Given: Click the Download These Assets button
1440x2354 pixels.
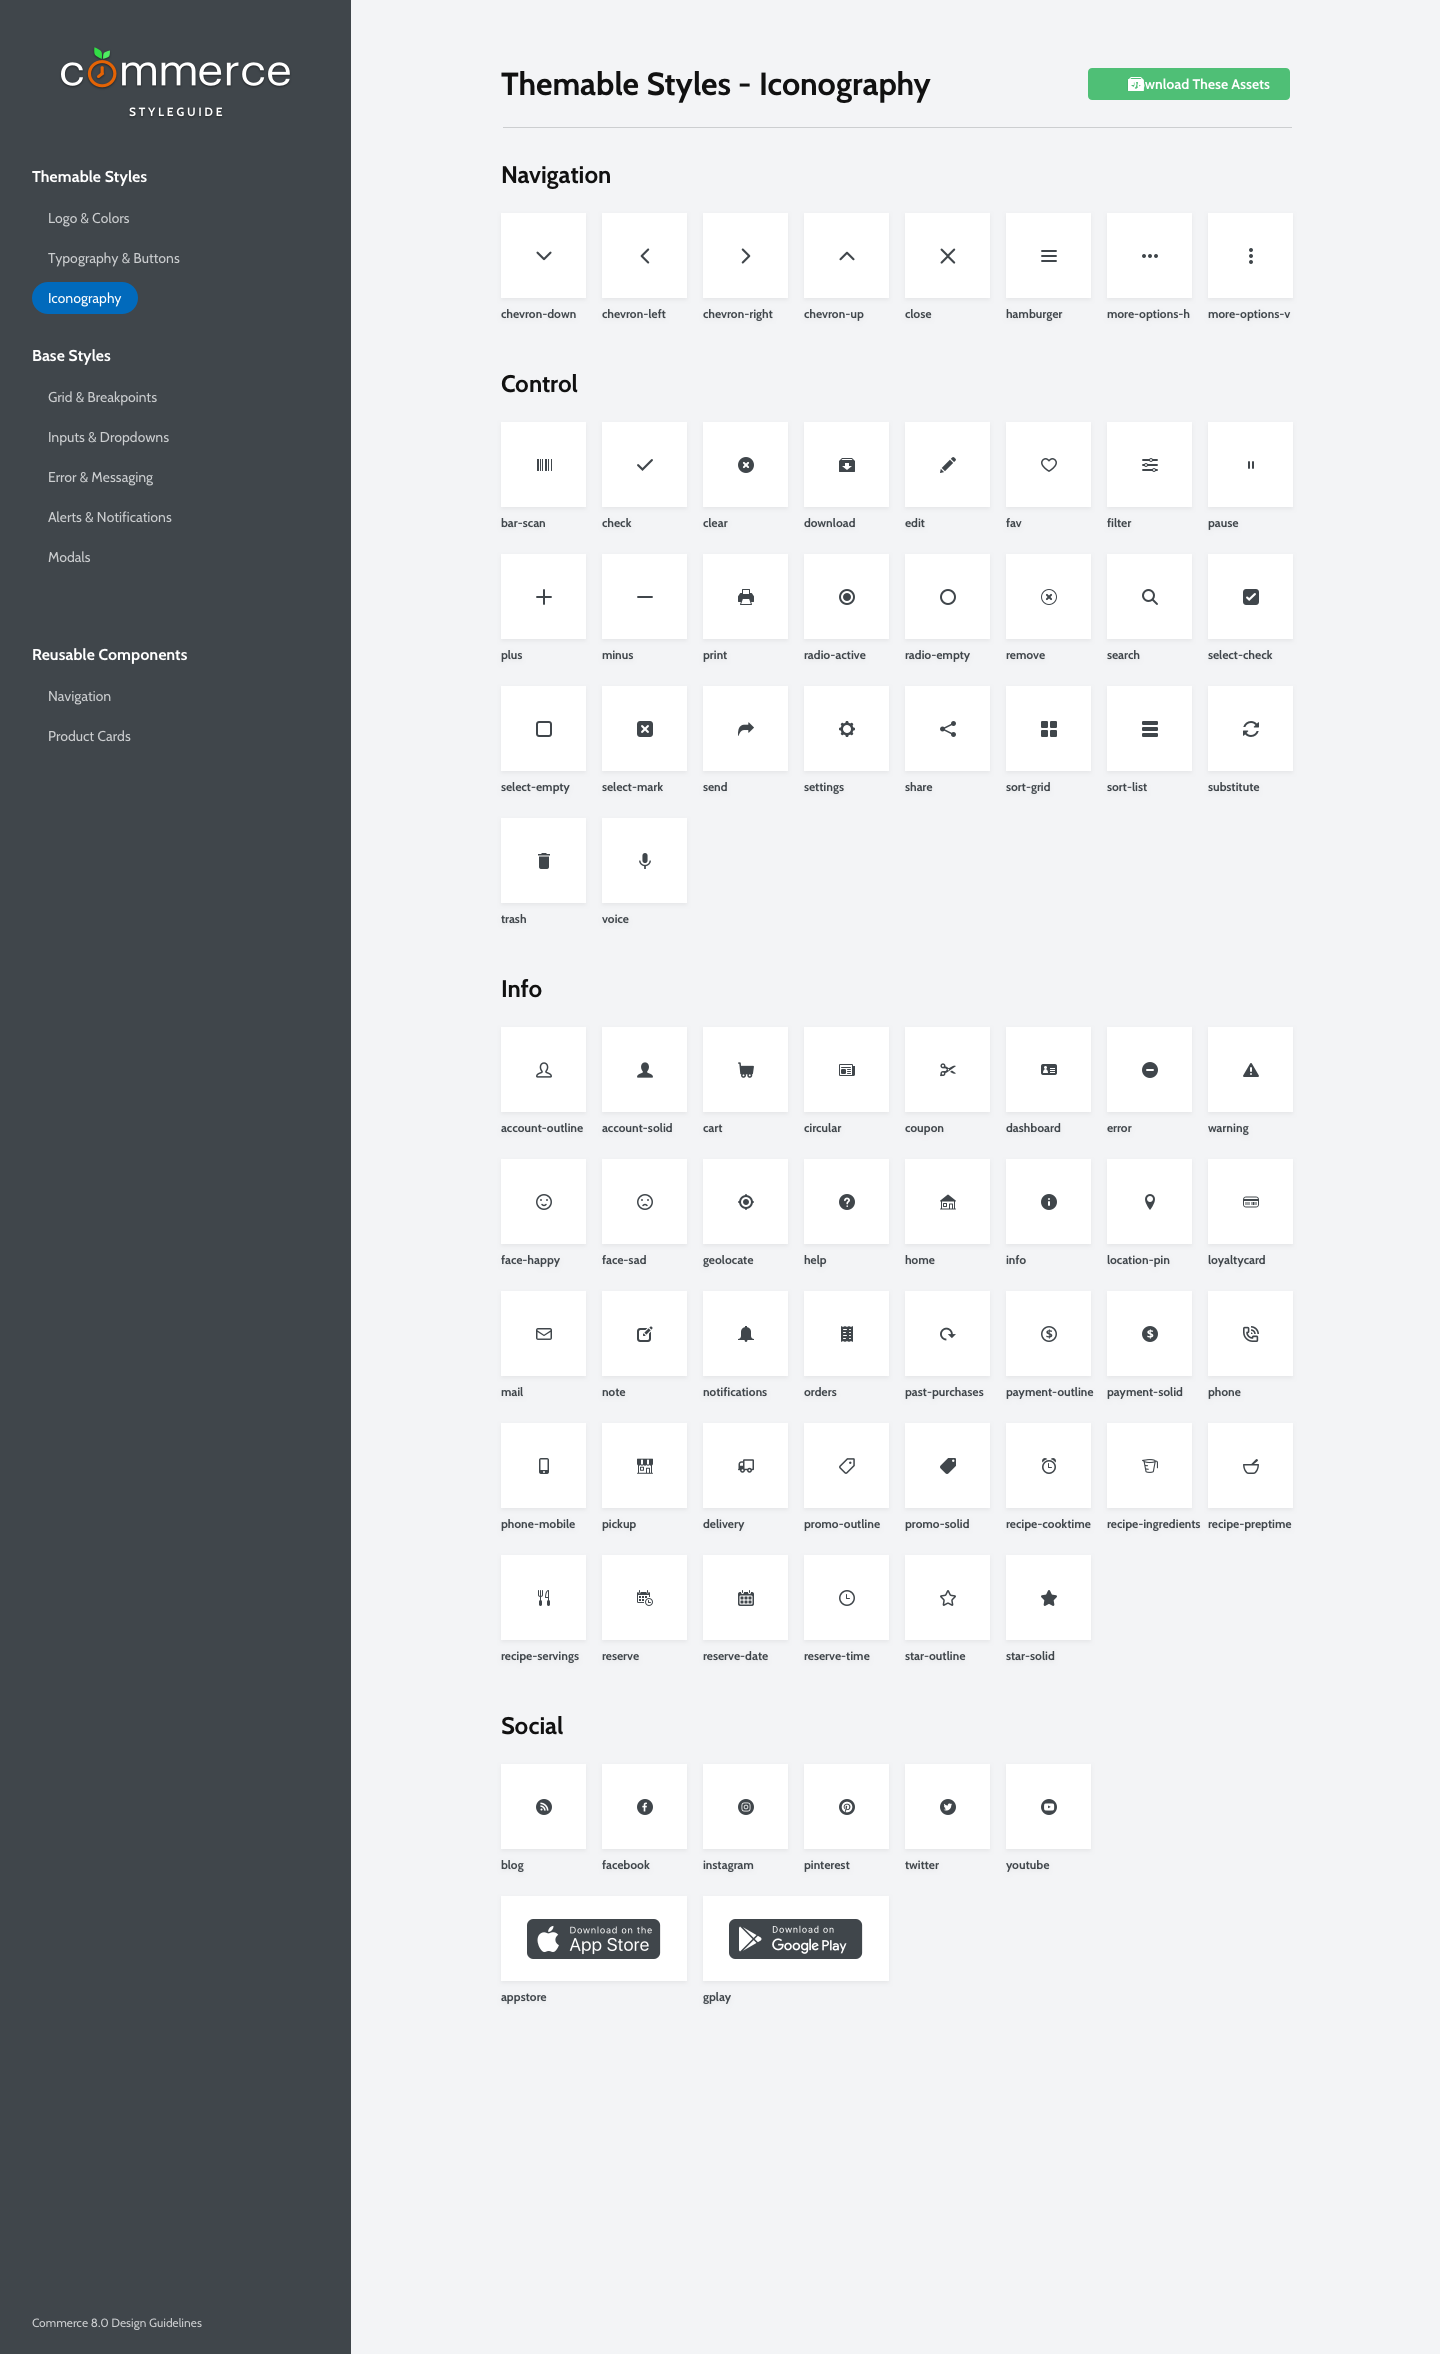Looking at the screenshot, I should (x=1188, y=84).
